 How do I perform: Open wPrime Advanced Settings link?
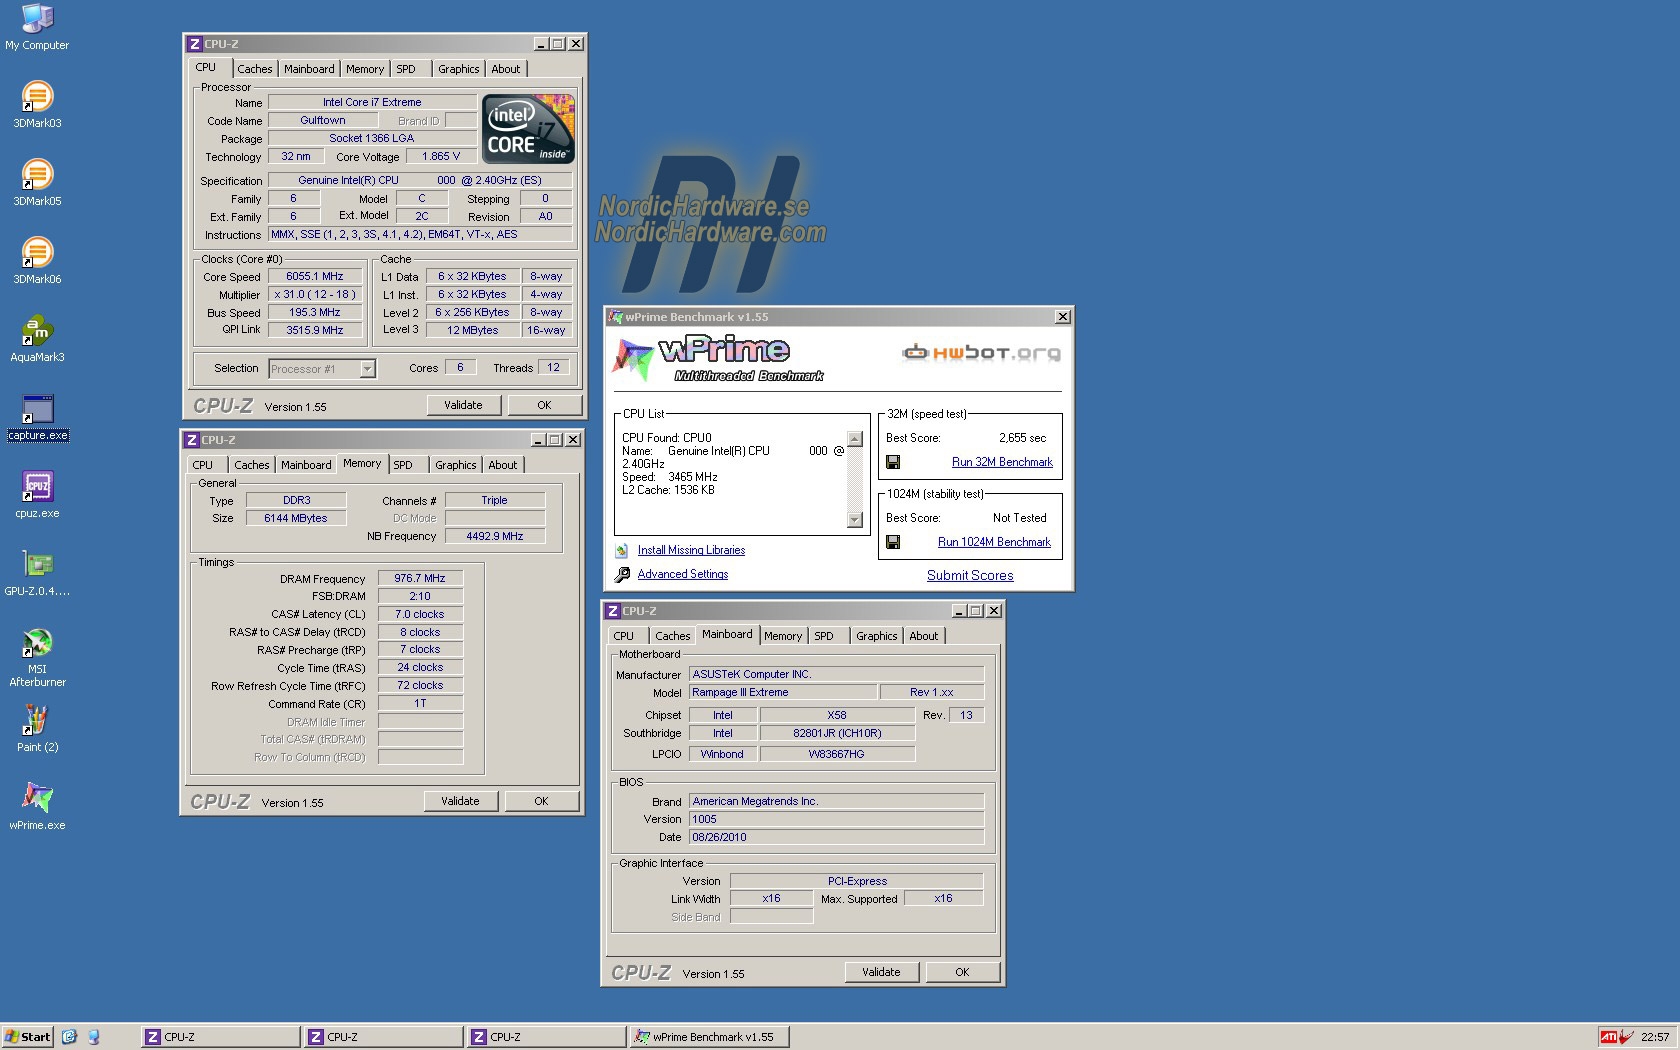683,574
